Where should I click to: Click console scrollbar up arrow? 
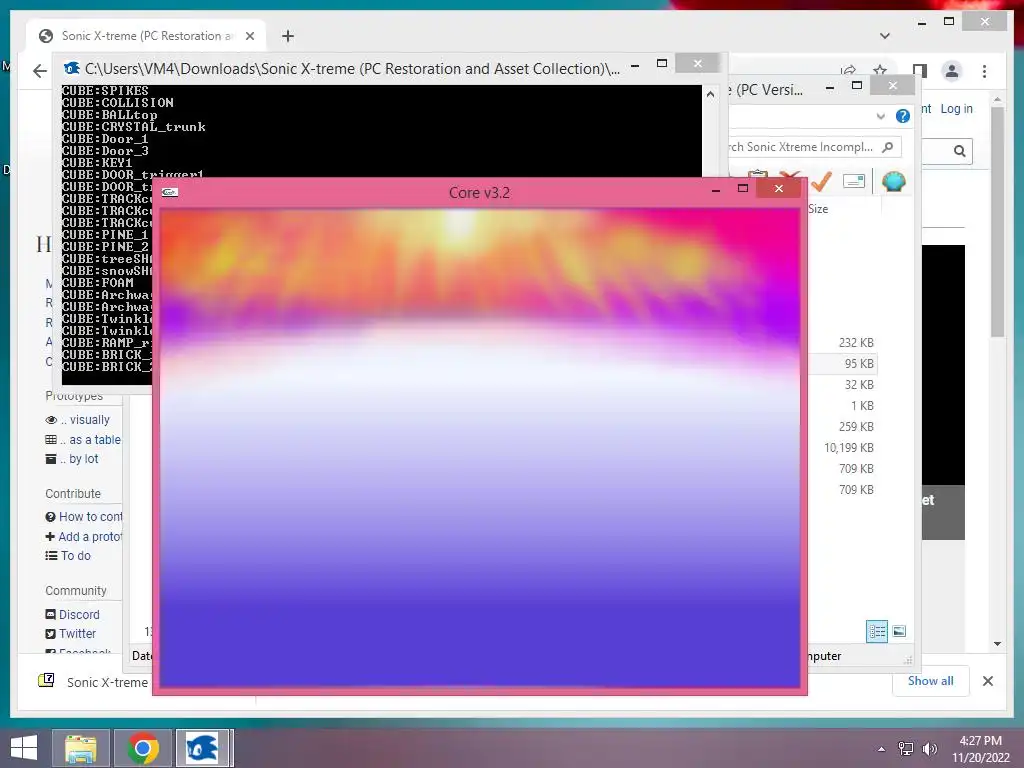711,94
